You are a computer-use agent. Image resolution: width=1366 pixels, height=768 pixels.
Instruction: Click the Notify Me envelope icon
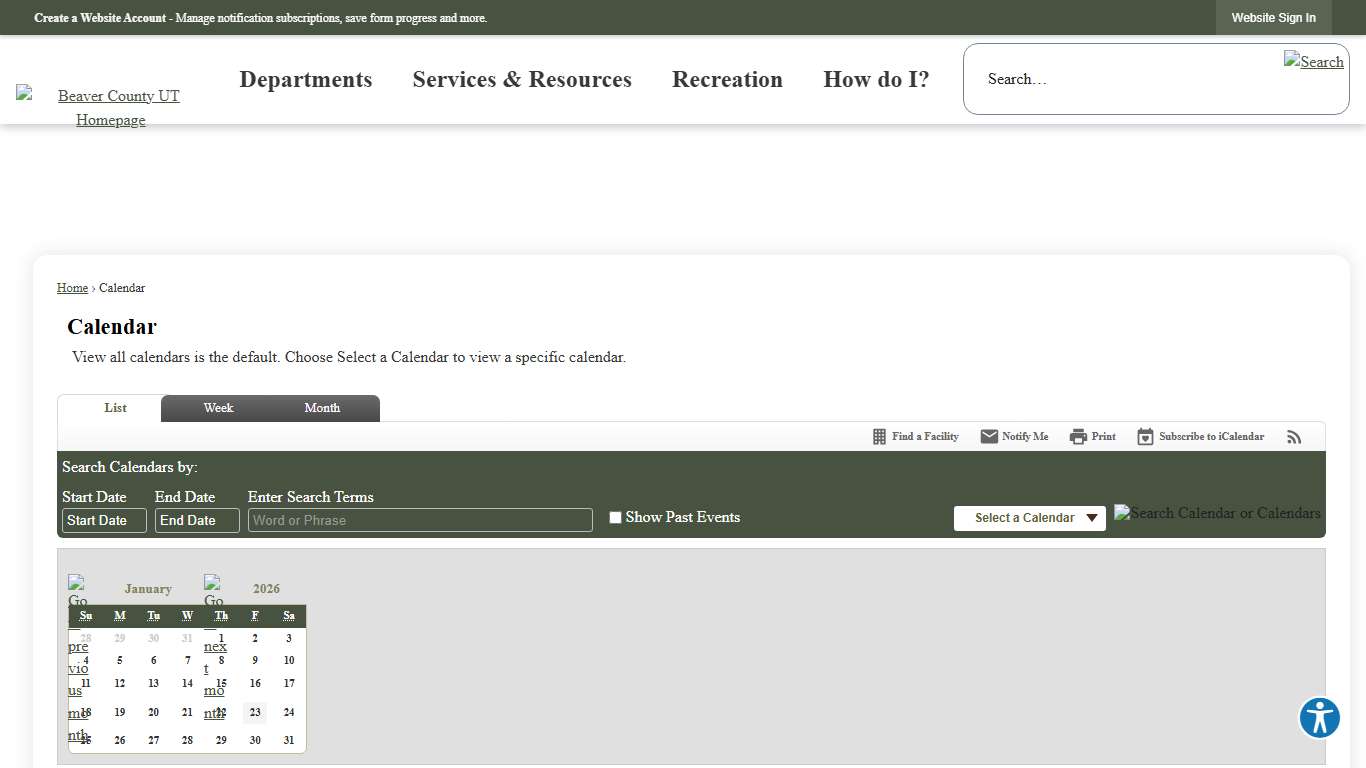click(x=989, y=437)
